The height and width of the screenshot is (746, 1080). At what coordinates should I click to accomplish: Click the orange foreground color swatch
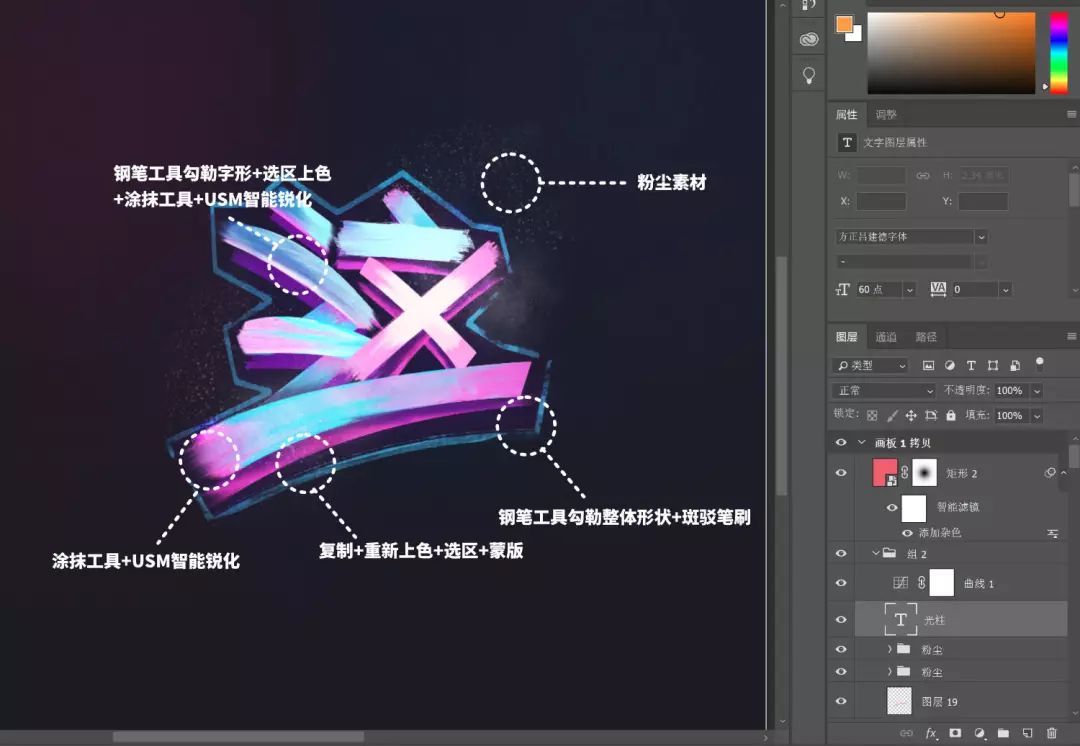click(x=844, y=24)
